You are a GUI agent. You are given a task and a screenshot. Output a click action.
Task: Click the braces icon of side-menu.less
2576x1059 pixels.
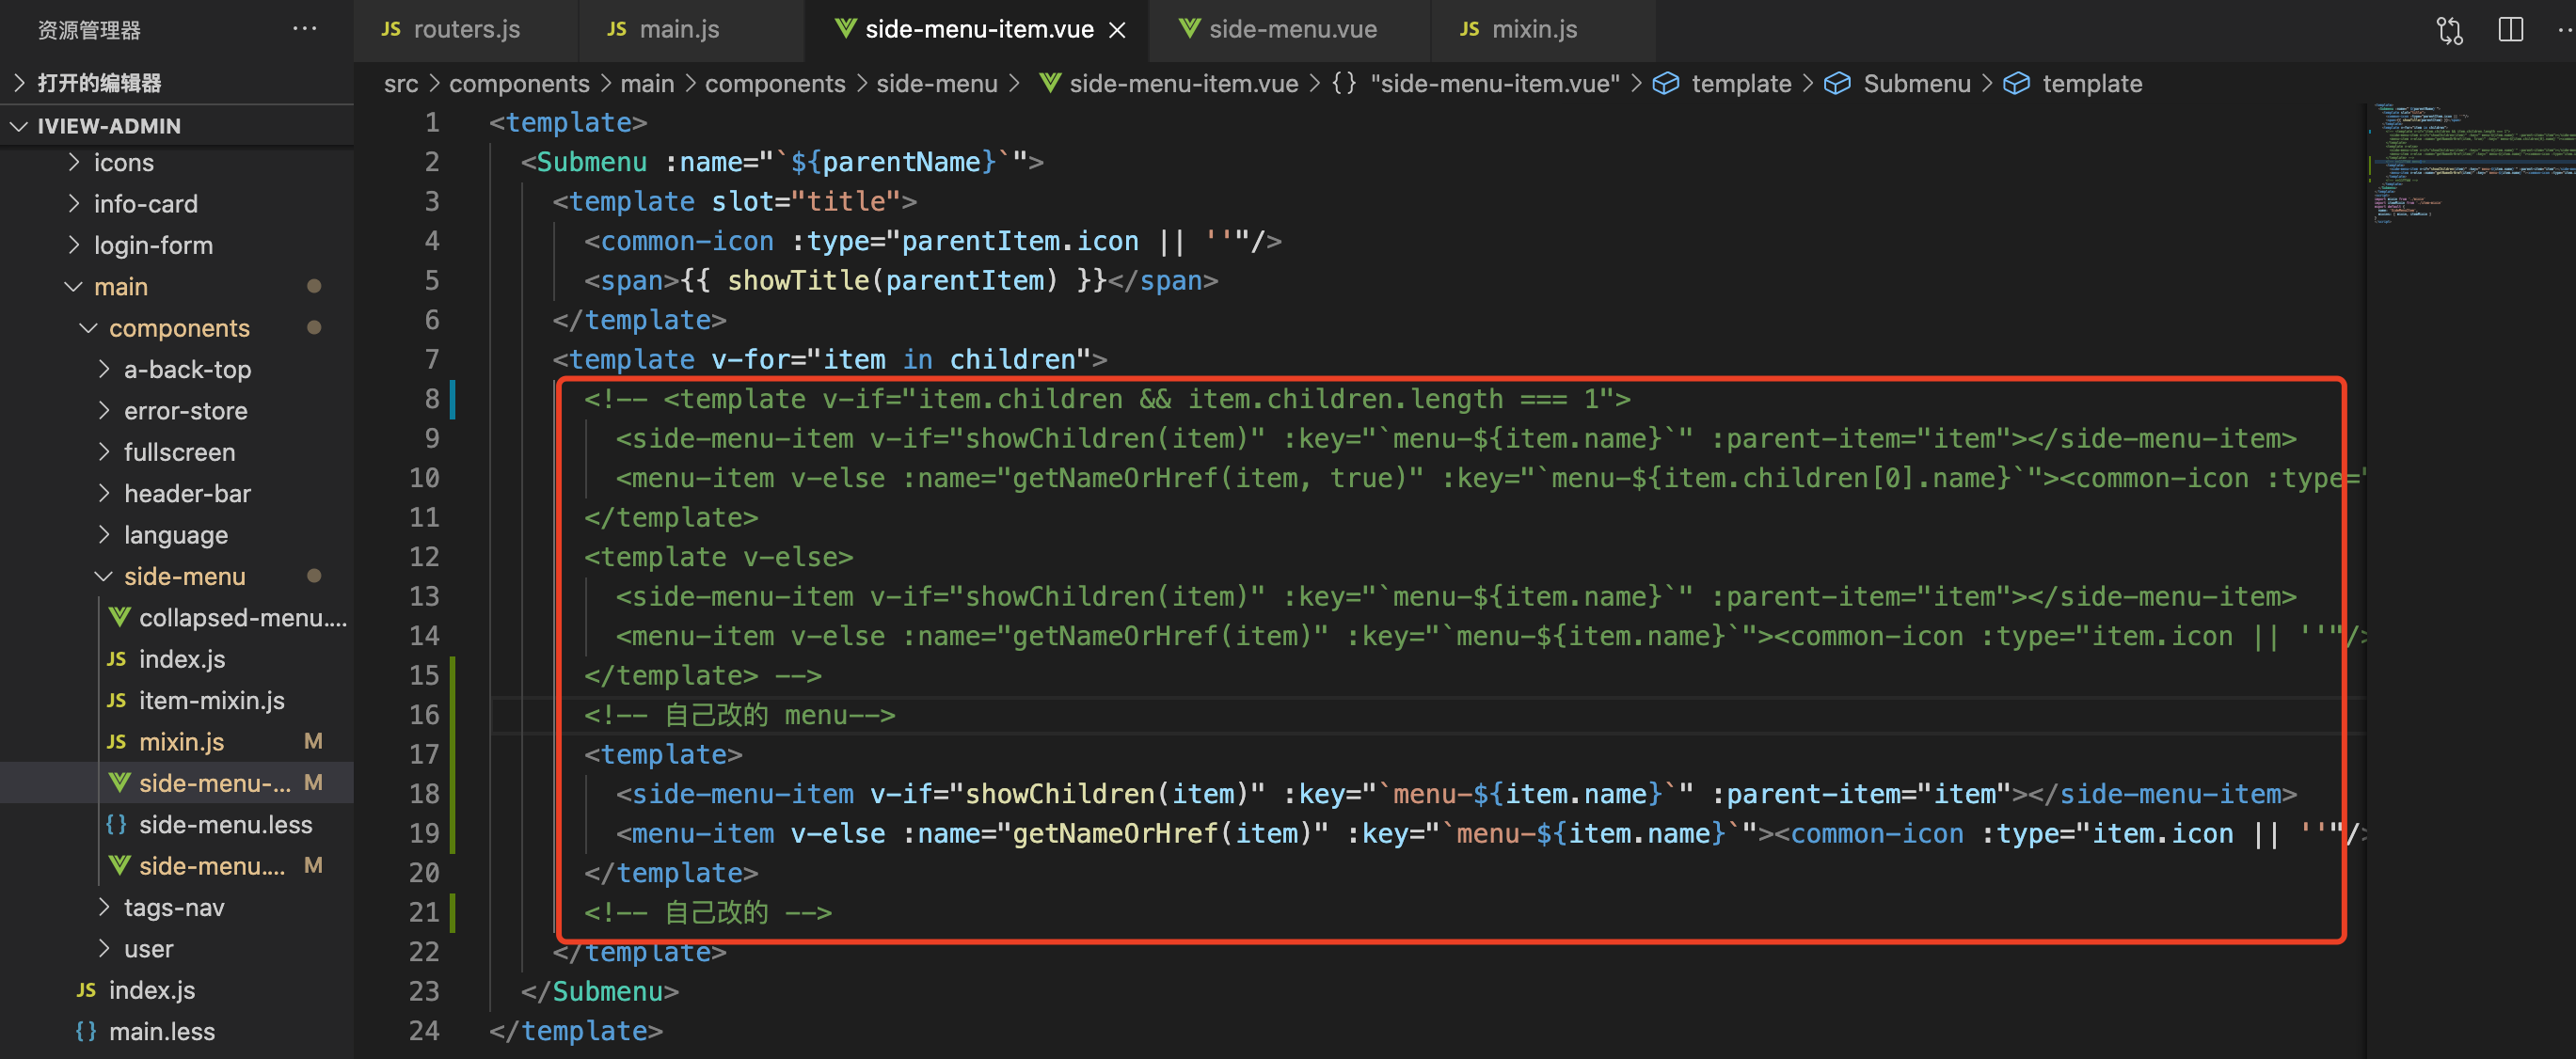[x=117, y=824]
